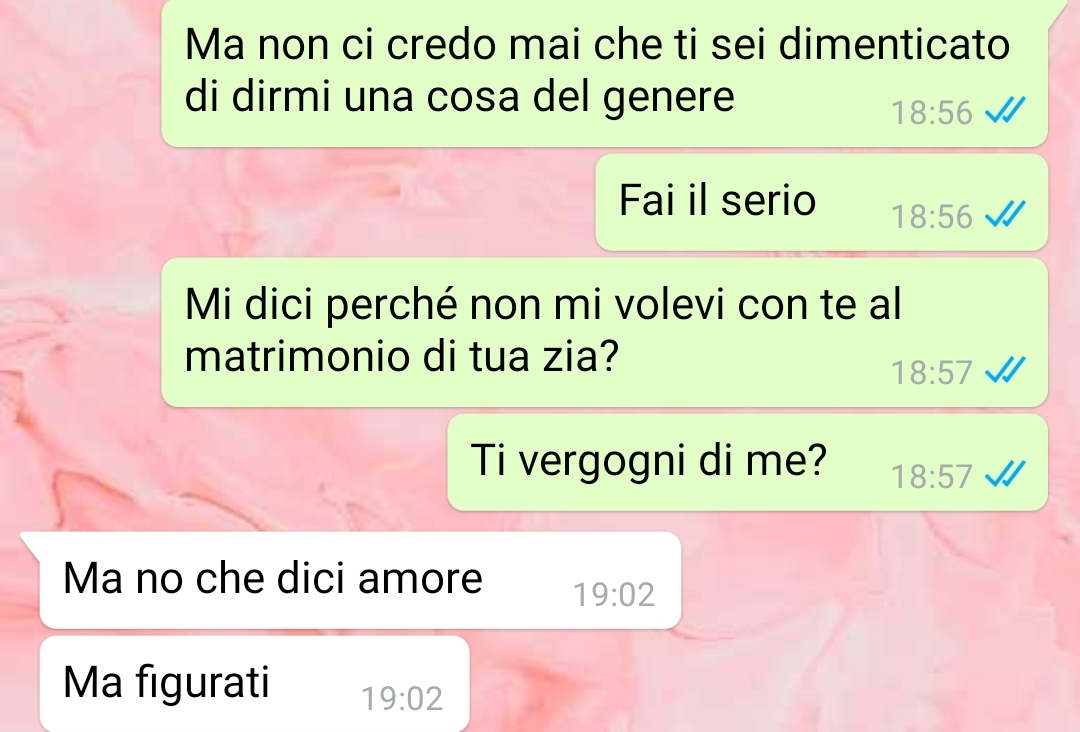1080x732 pixels.
Task: Tap the words 'matrimonio di tua zia?'
Action: (402, 356)
